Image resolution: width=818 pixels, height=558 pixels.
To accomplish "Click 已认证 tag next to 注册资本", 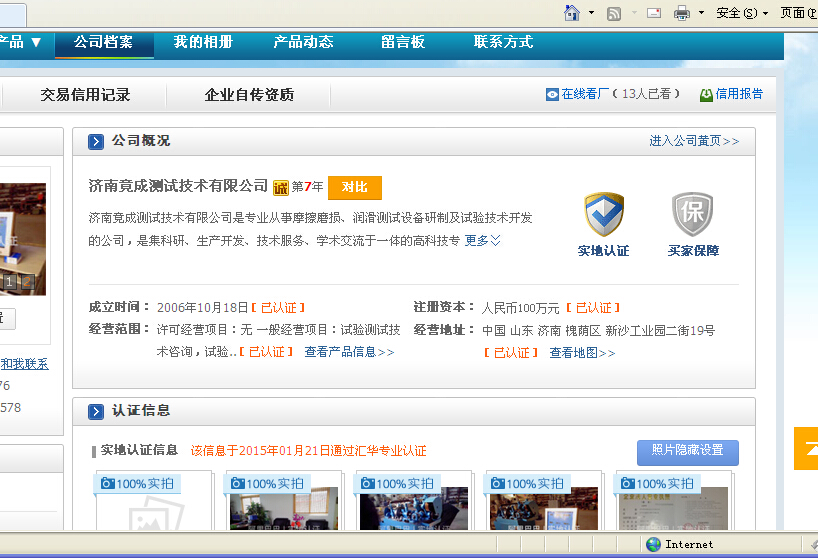I will 593,308.
